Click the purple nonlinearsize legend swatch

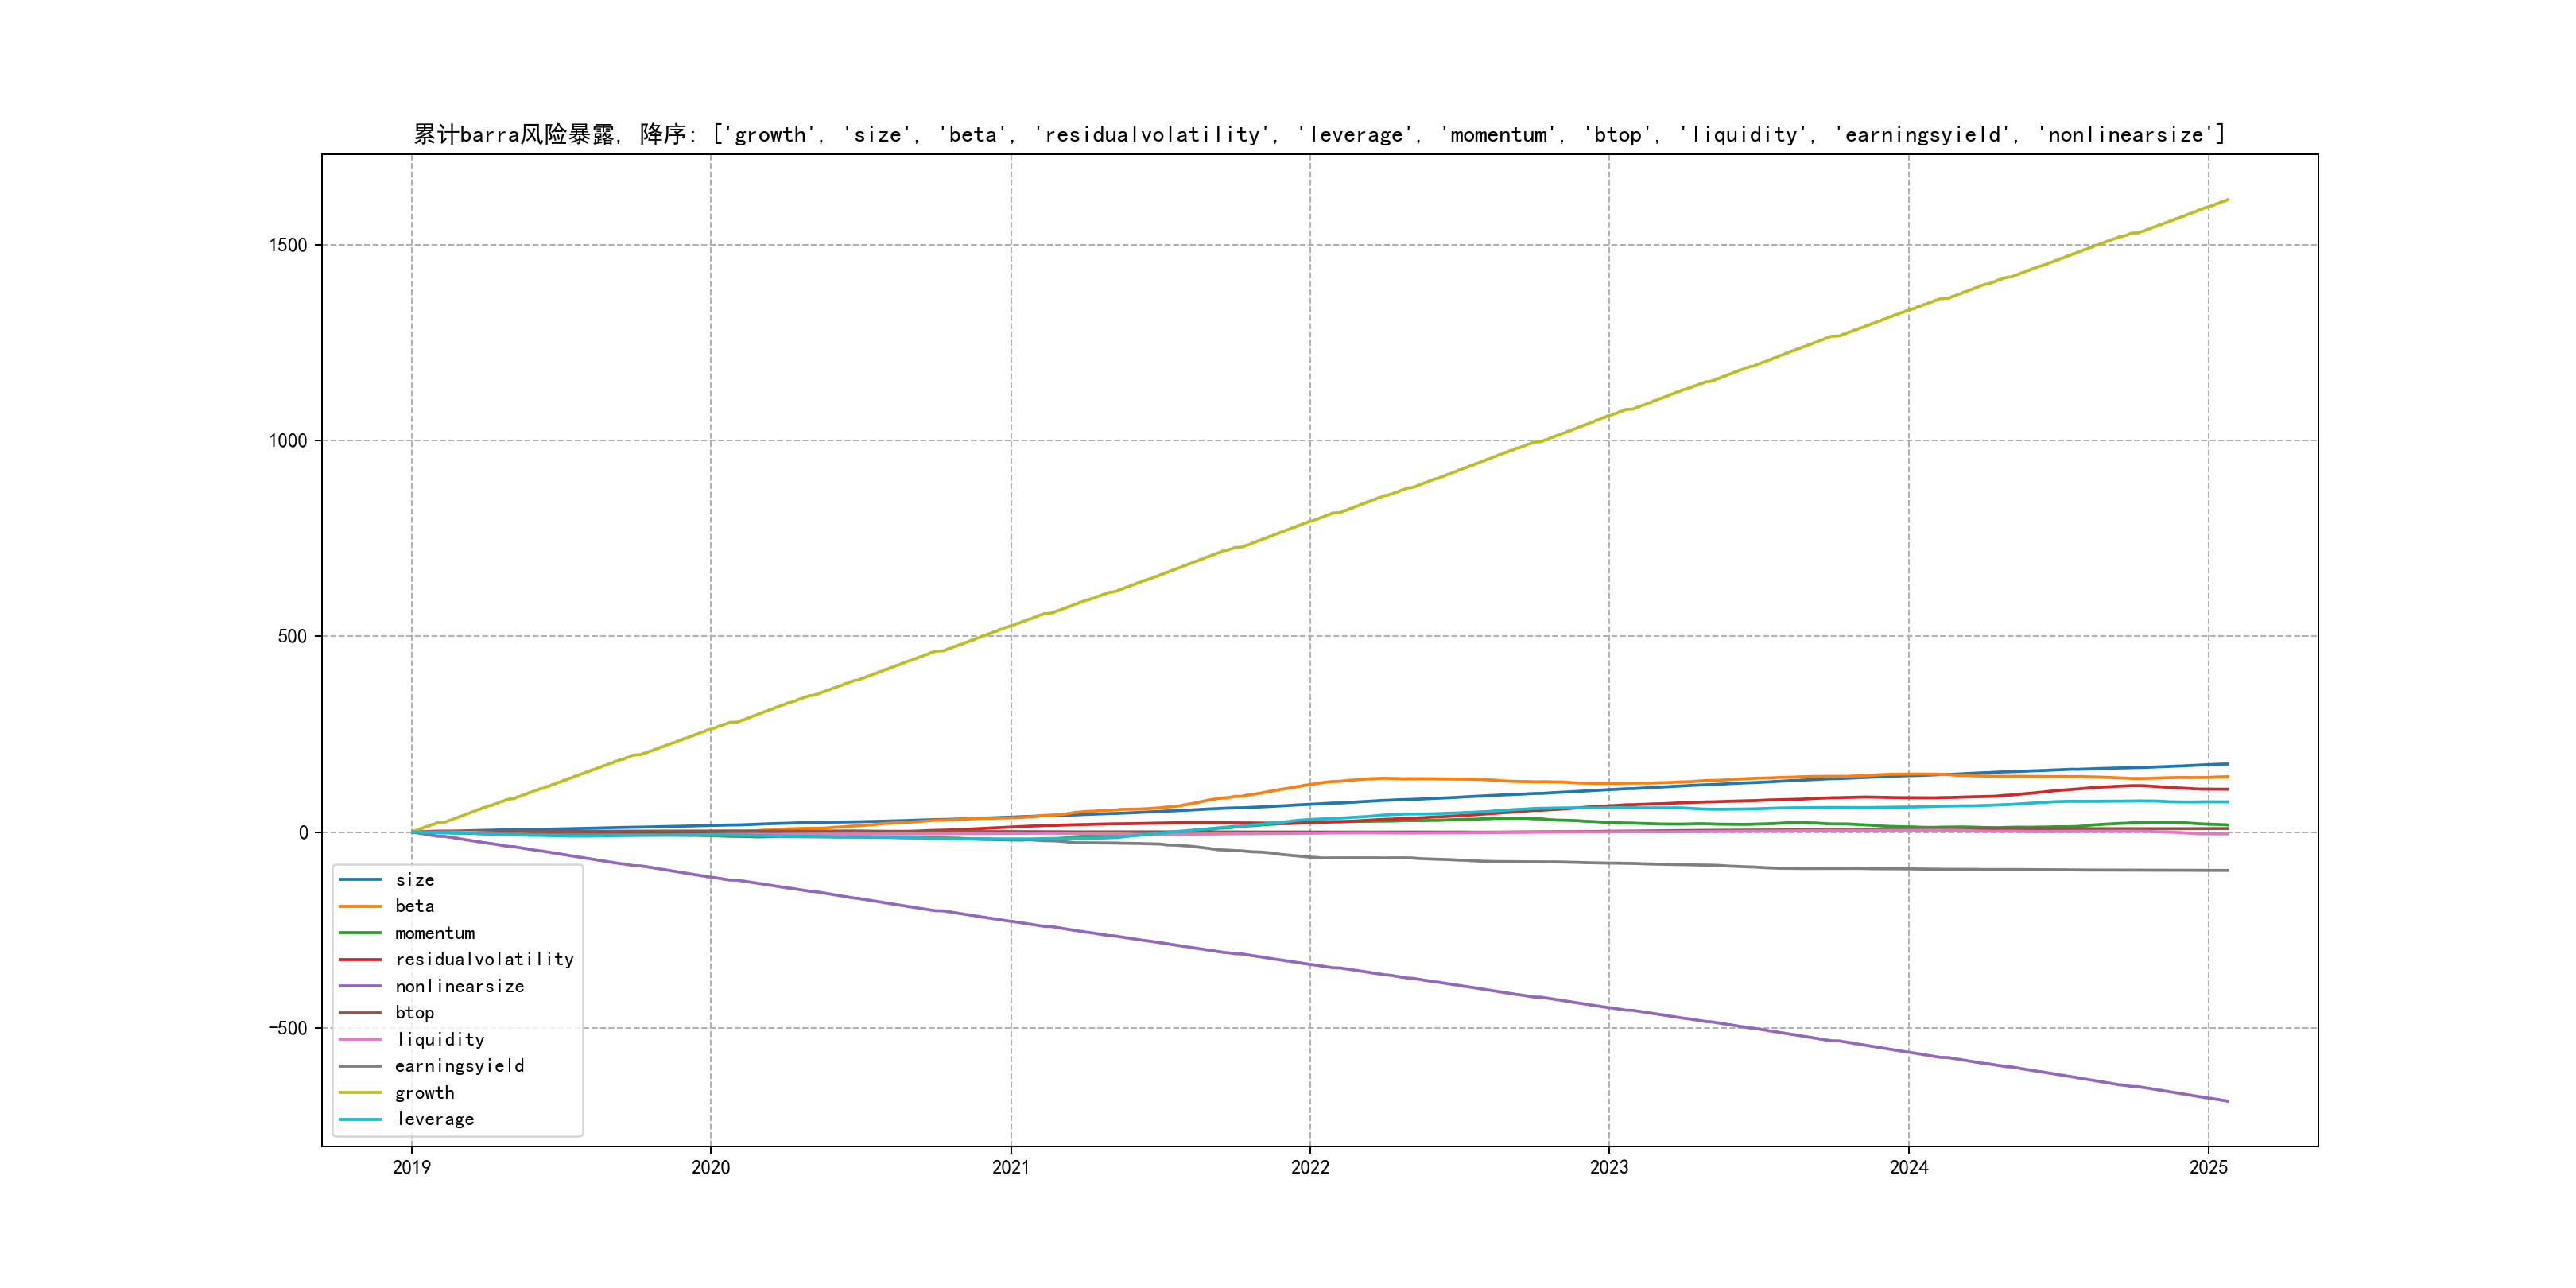[359, 986]
